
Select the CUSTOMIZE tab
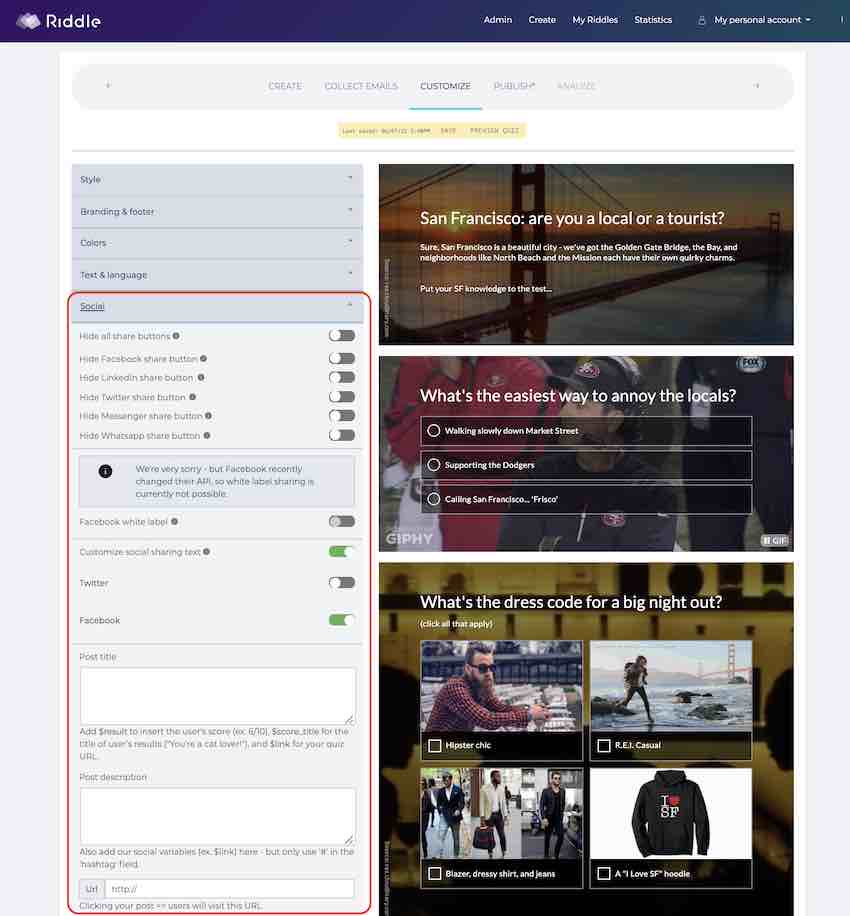tap(445, 86)
